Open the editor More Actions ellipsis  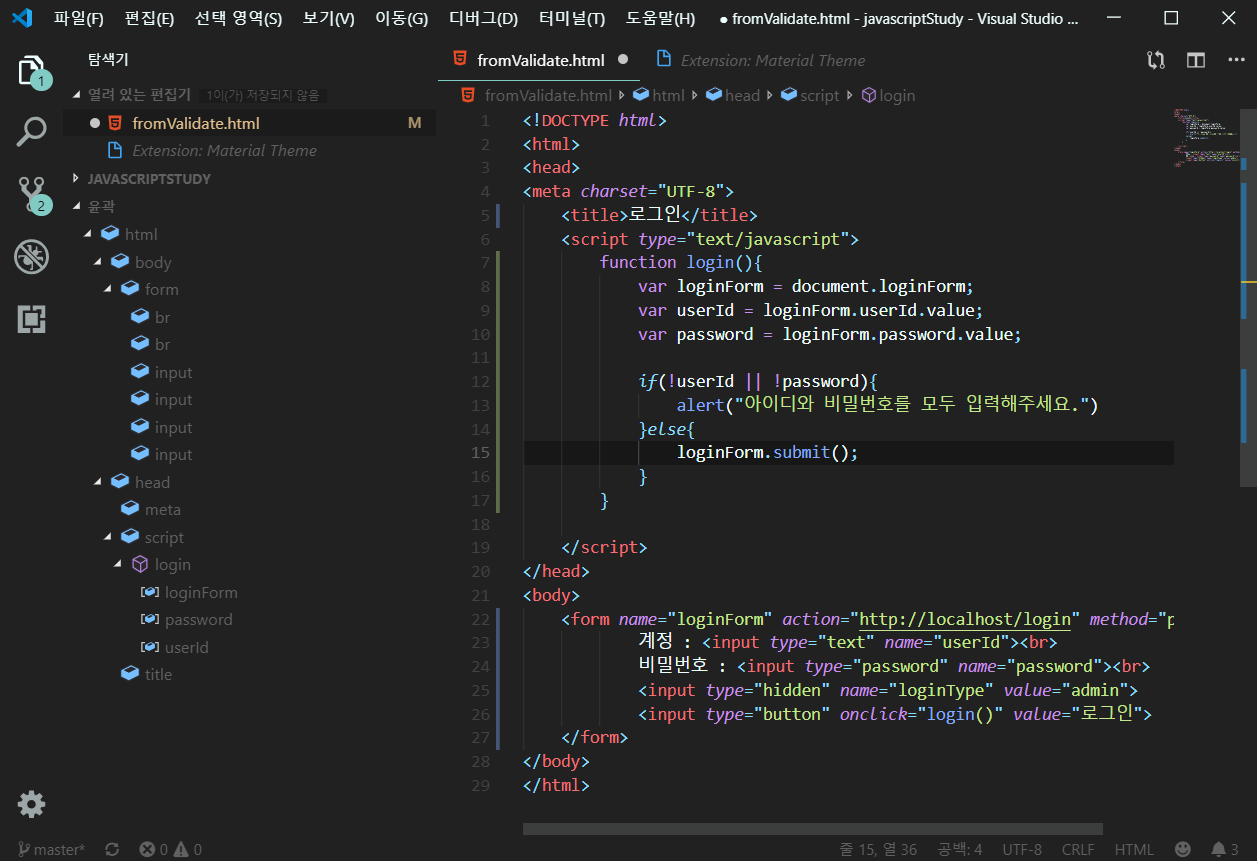(x=1236, y=60)
